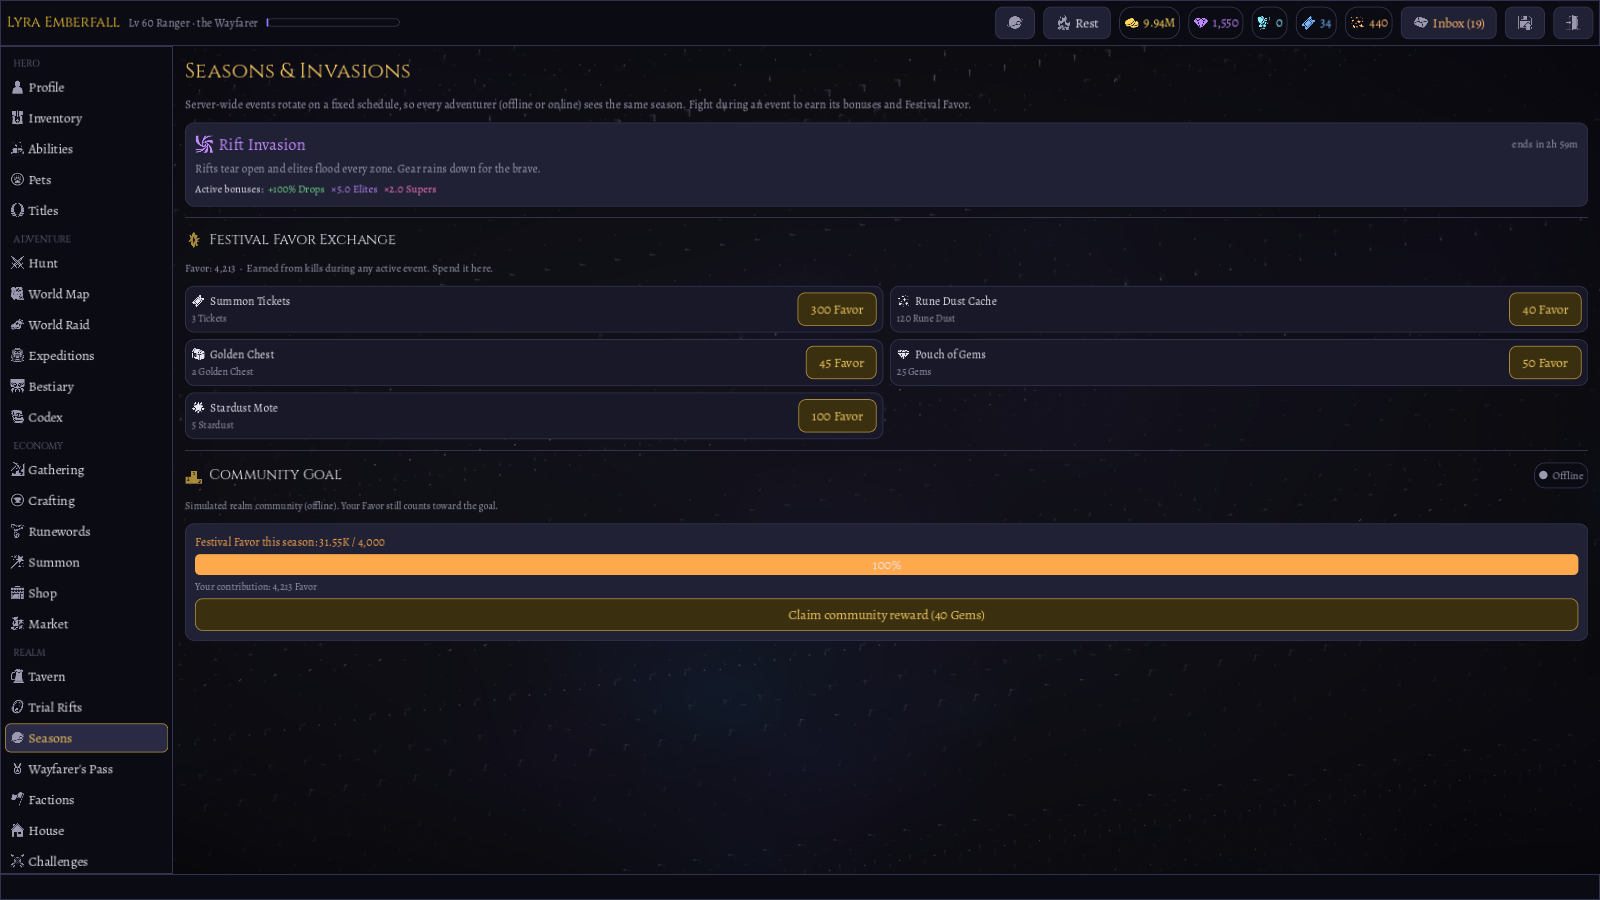Open Inventory from the sidebar
Viewport: 1600px width, 900px height.
[x=86, y=118]
